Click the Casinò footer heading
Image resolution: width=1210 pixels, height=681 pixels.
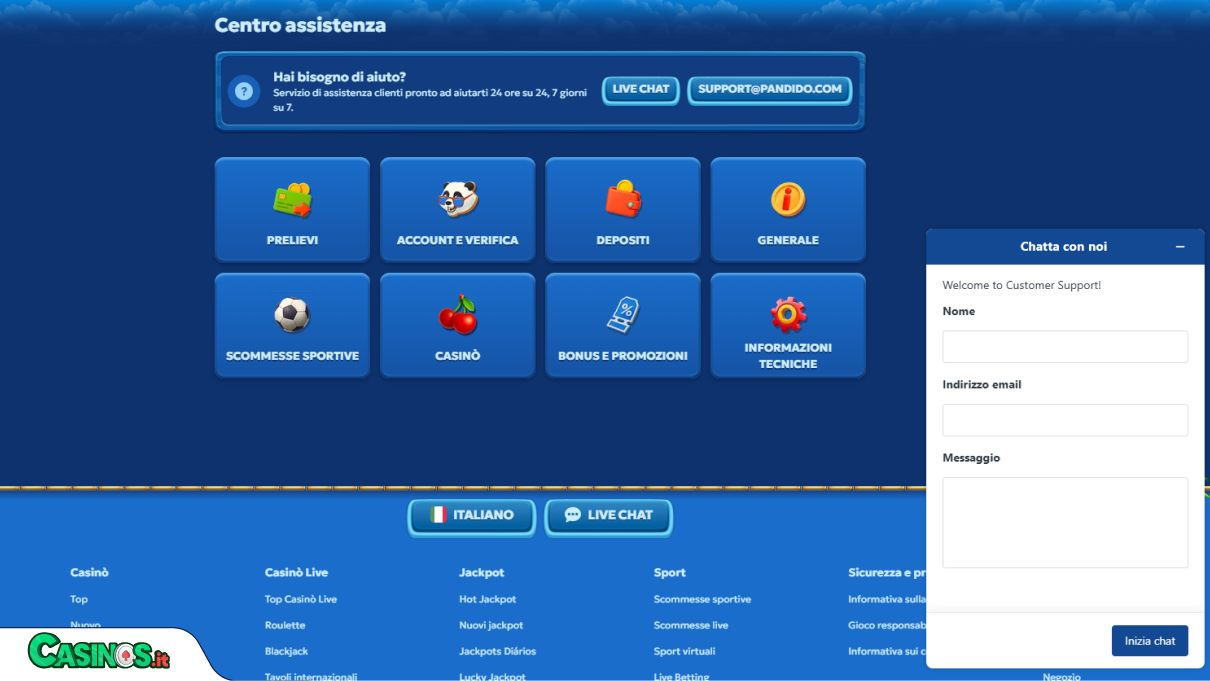tap(89, 573)
